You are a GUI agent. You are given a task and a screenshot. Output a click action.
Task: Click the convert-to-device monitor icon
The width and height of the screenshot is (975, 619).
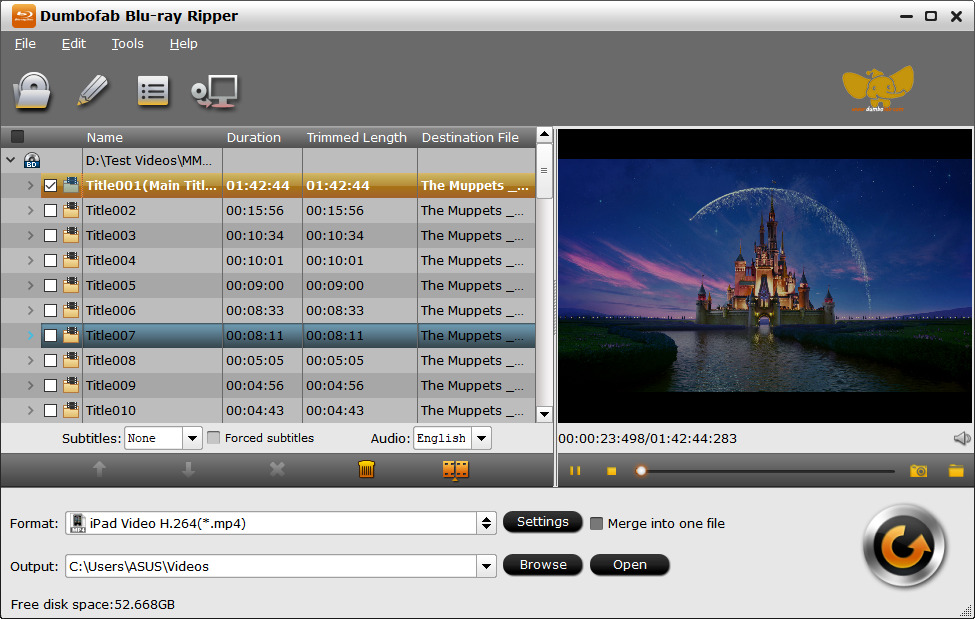(215, 91)
